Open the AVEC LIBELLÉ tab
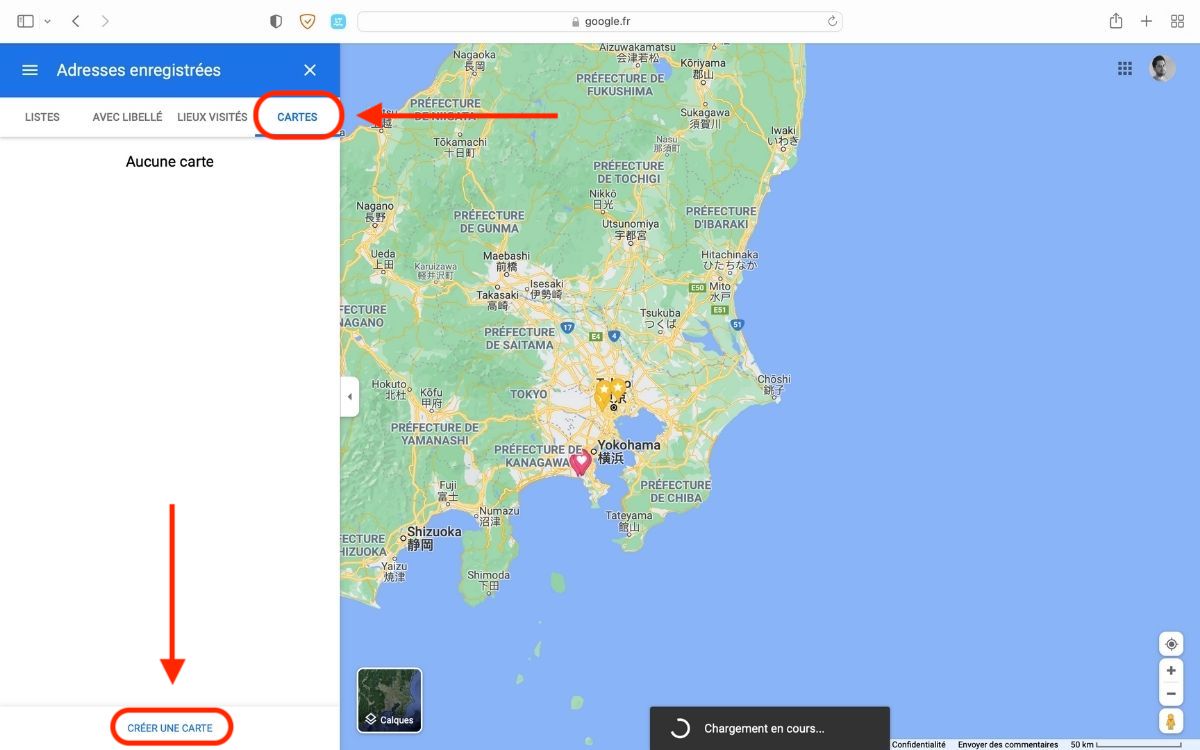 pos(127,117)
